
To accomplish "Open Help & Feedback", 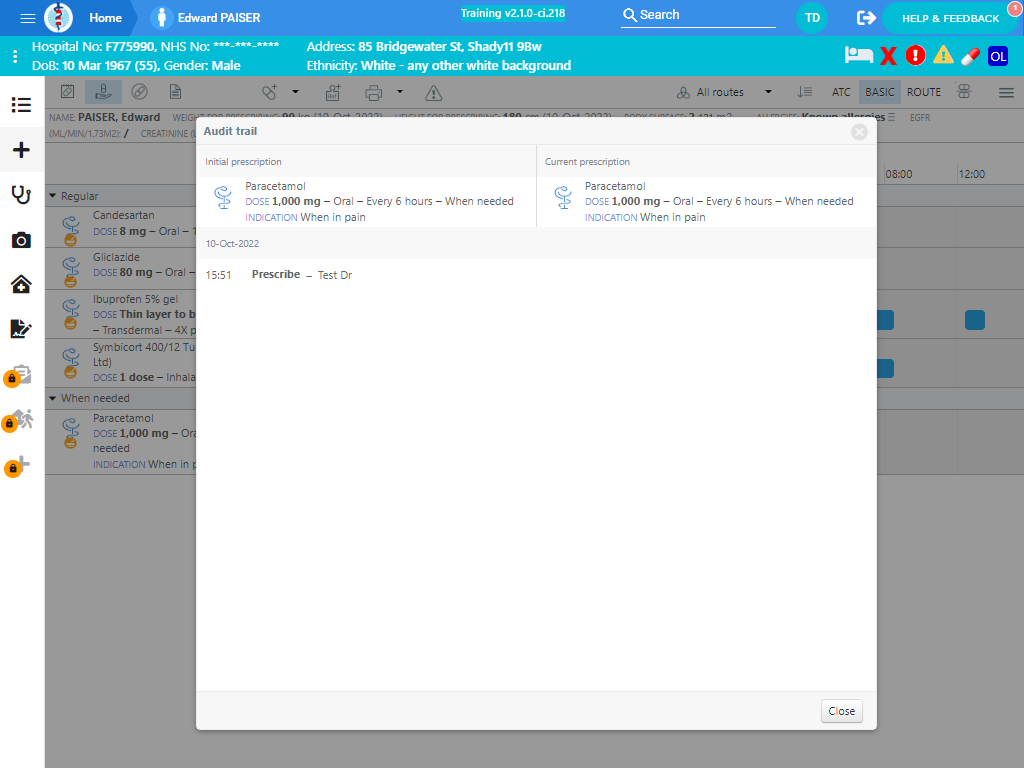I will [x=950, y=18].
